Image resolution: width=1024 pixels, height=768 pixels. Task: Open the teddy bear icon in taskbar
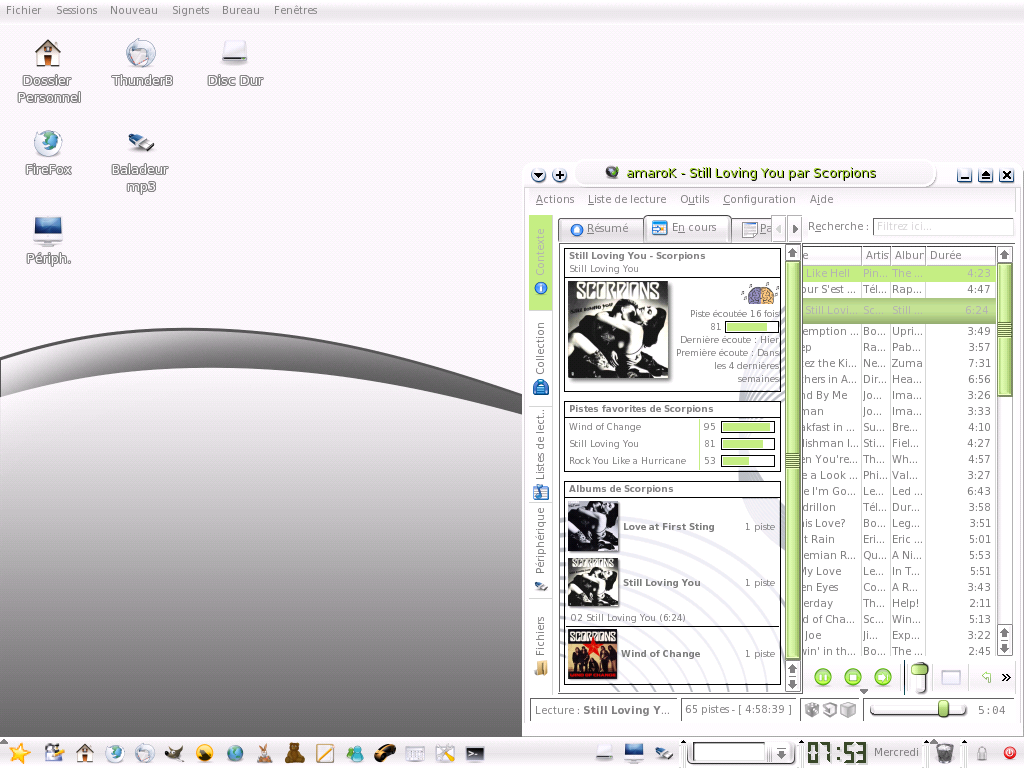[x=295, y=753]
